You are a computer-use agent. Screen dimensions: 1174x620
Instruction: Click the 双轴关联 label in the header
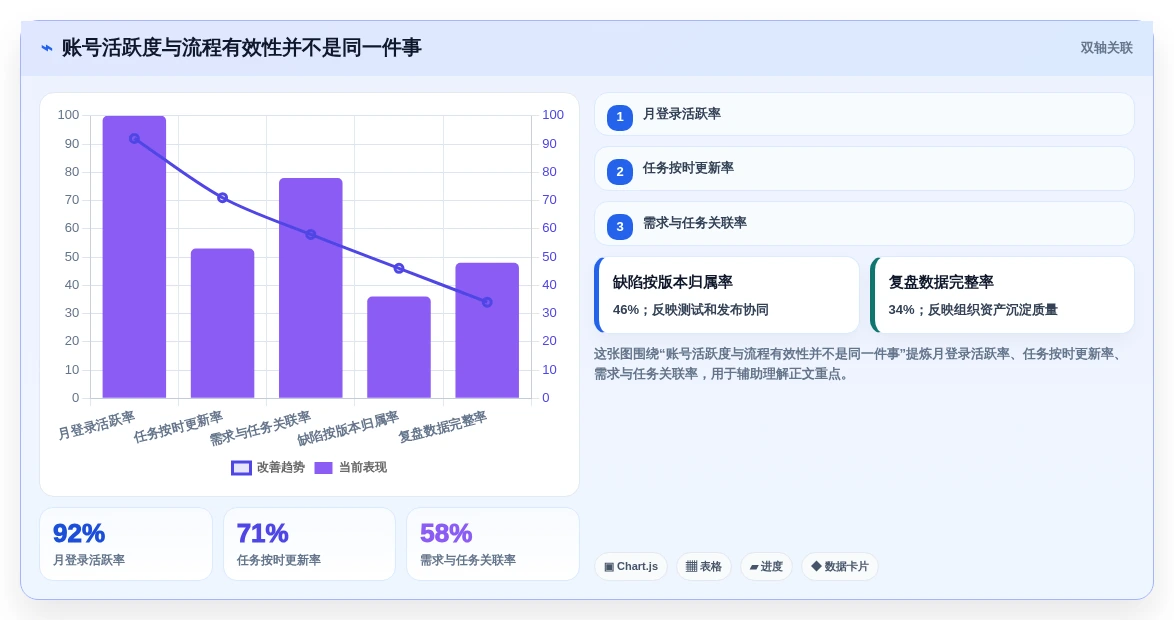click(1106, 48)
